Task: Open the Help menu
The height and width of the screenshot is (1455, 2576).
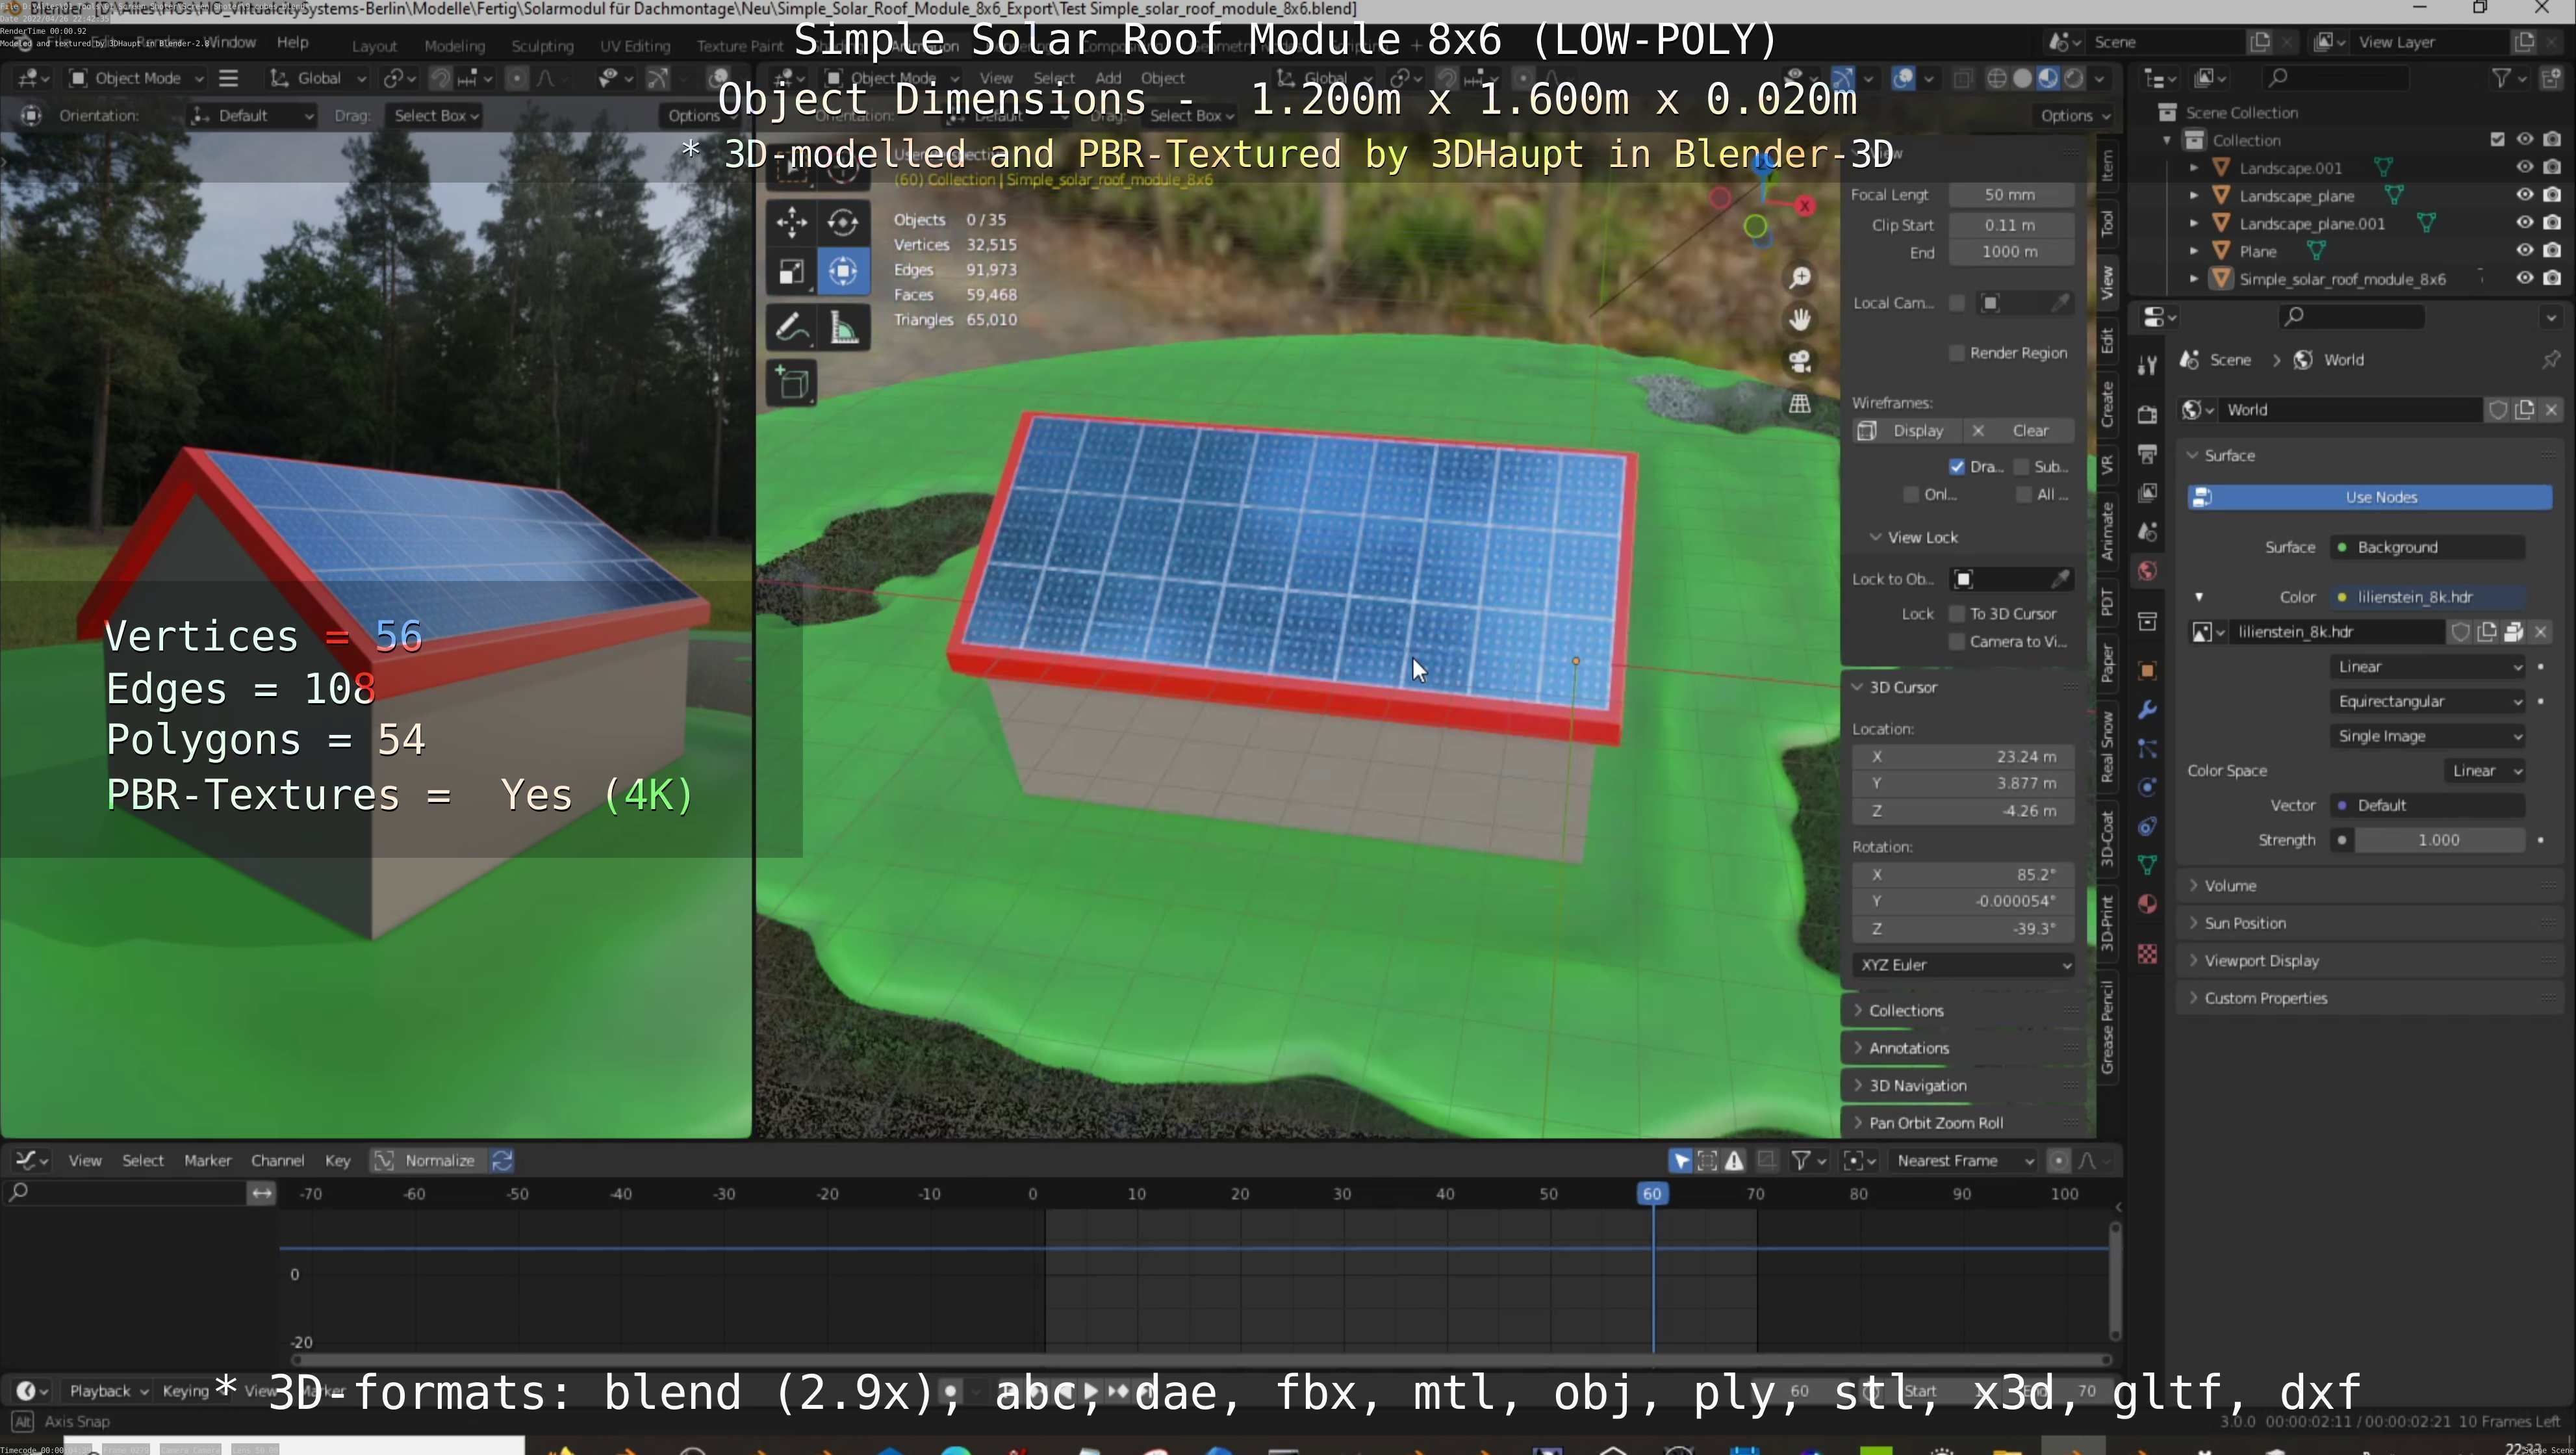Action: coord(292,42)
